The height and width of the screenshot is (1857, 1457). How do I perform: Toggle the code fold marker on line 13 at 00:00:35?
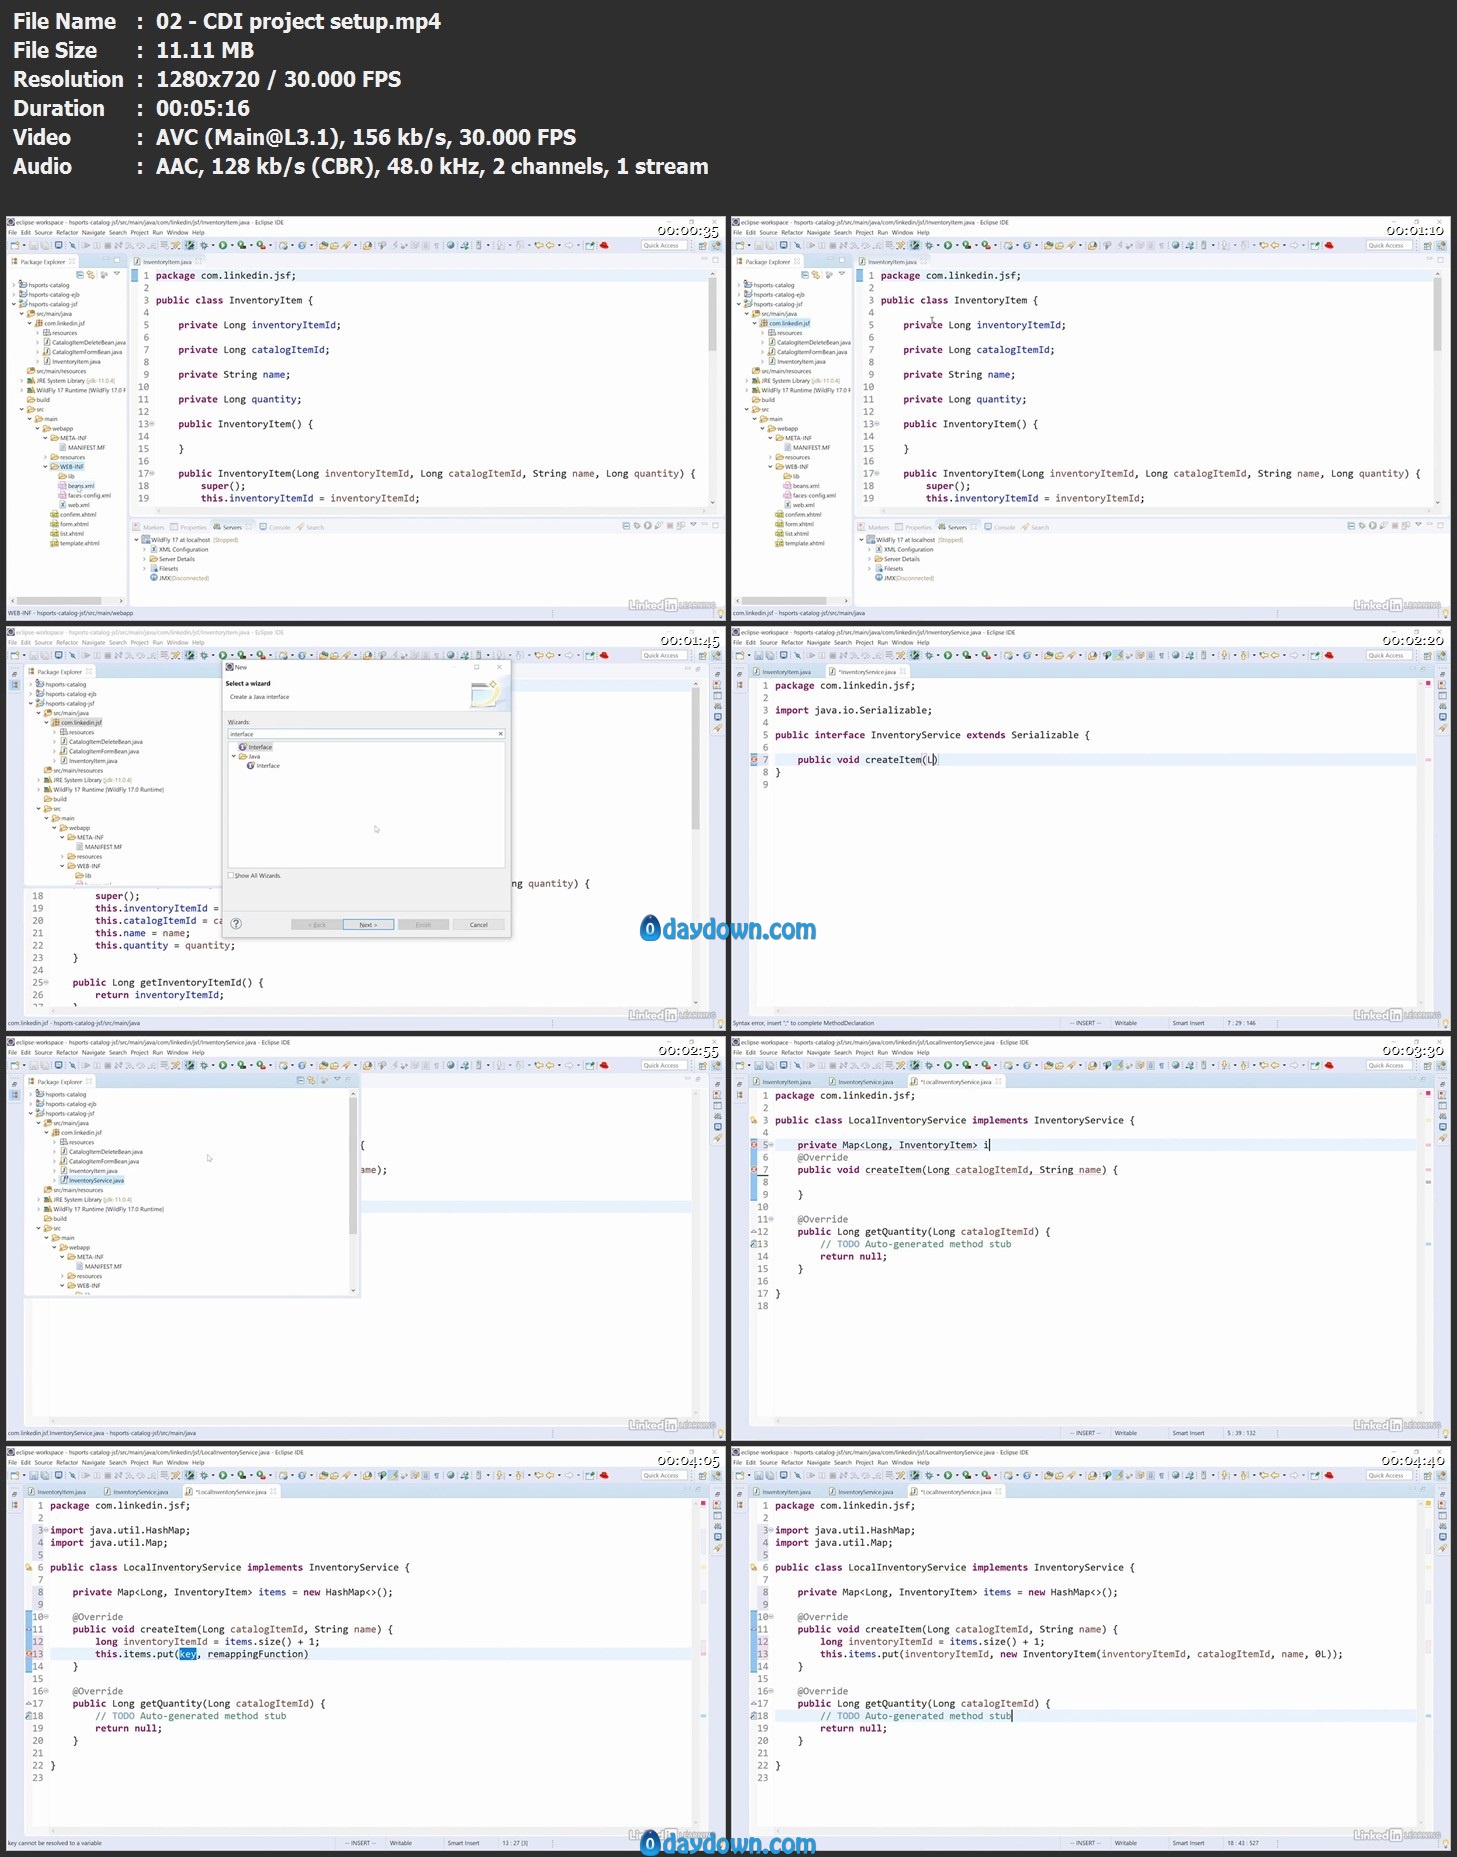(151, 424)
